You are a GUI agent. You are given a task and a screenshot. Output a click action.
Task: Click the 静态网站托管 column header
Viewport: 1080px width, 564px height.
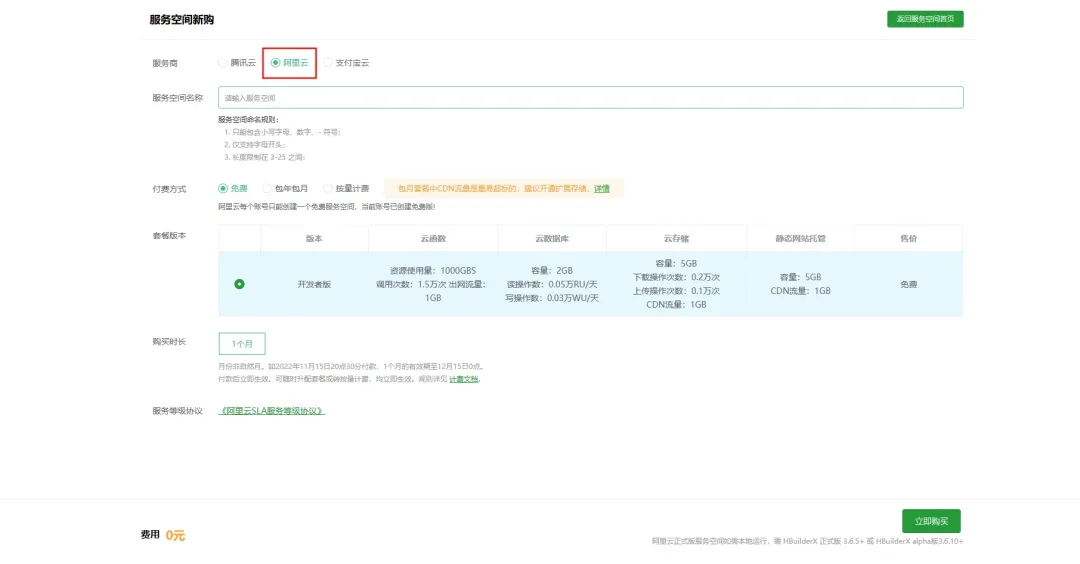pos(800,238)
